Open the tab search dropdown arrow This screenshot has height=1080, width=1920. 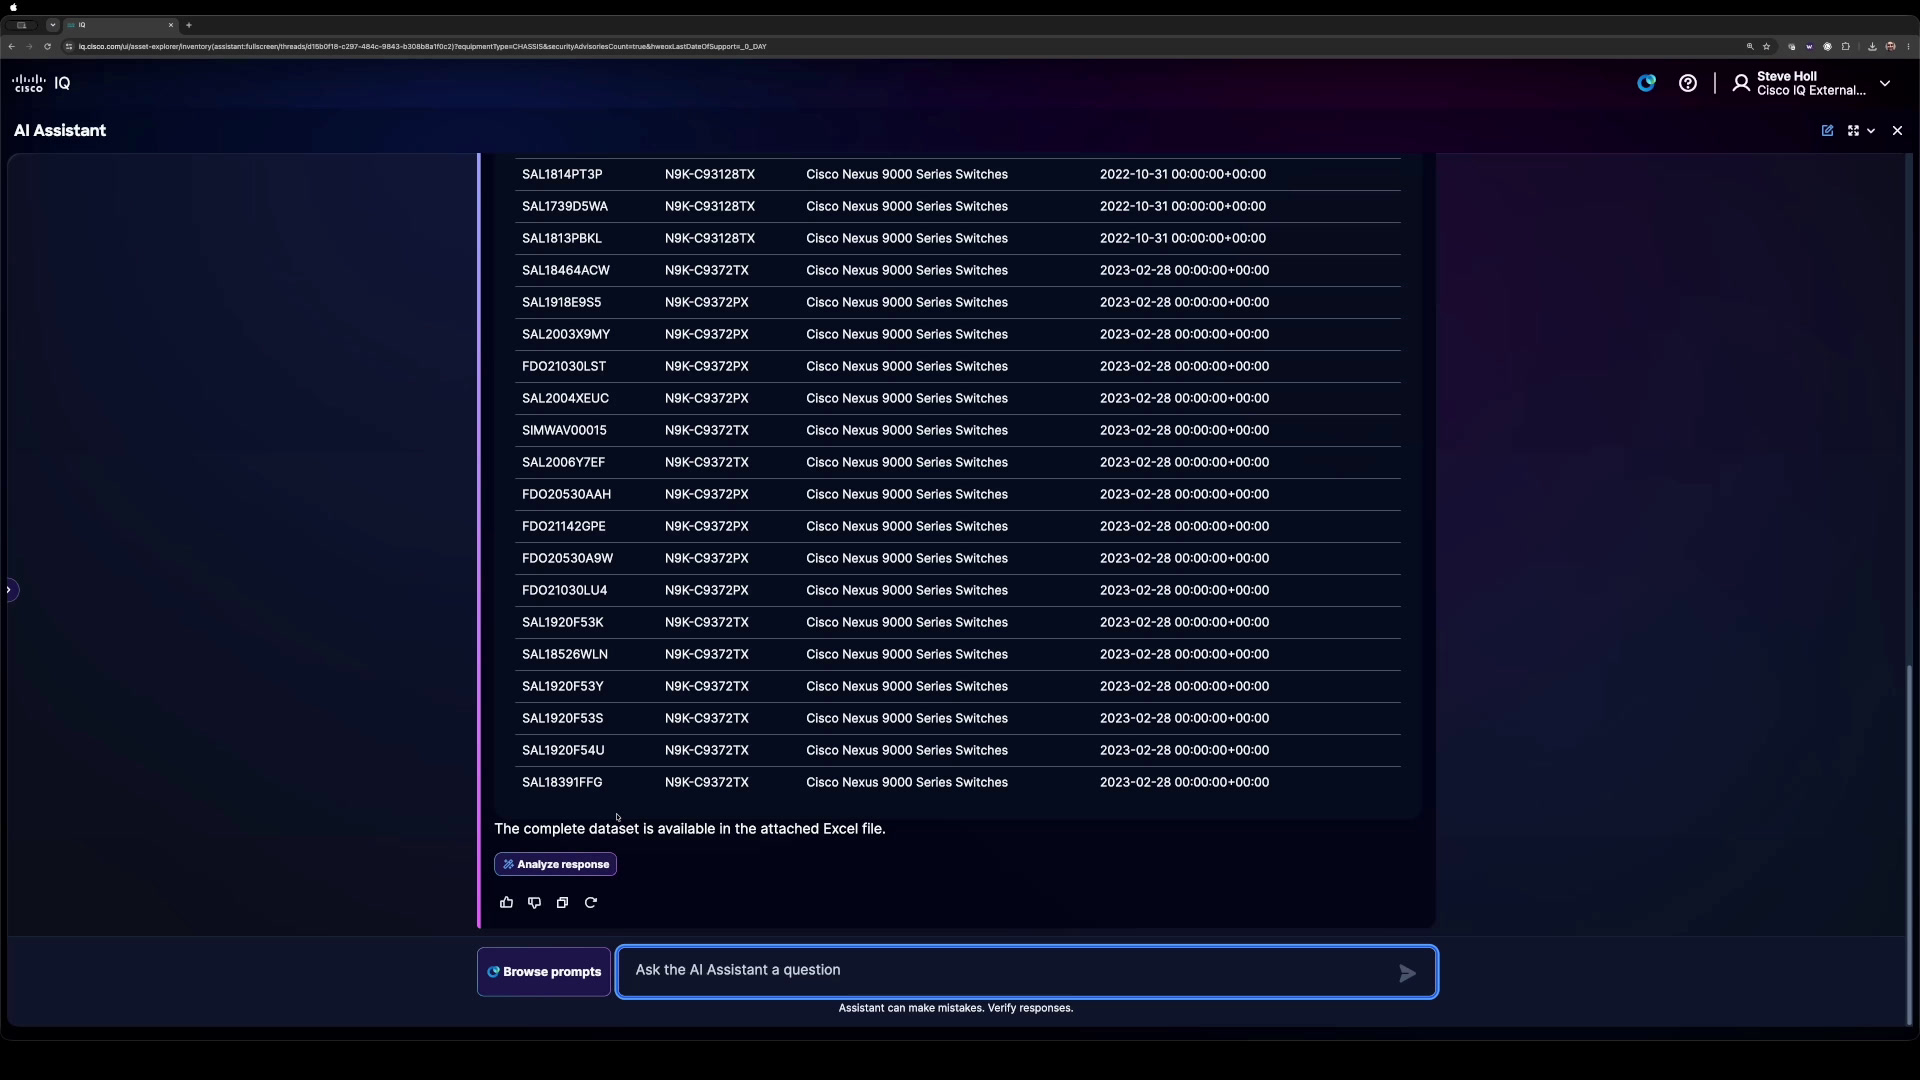point(53,25)
